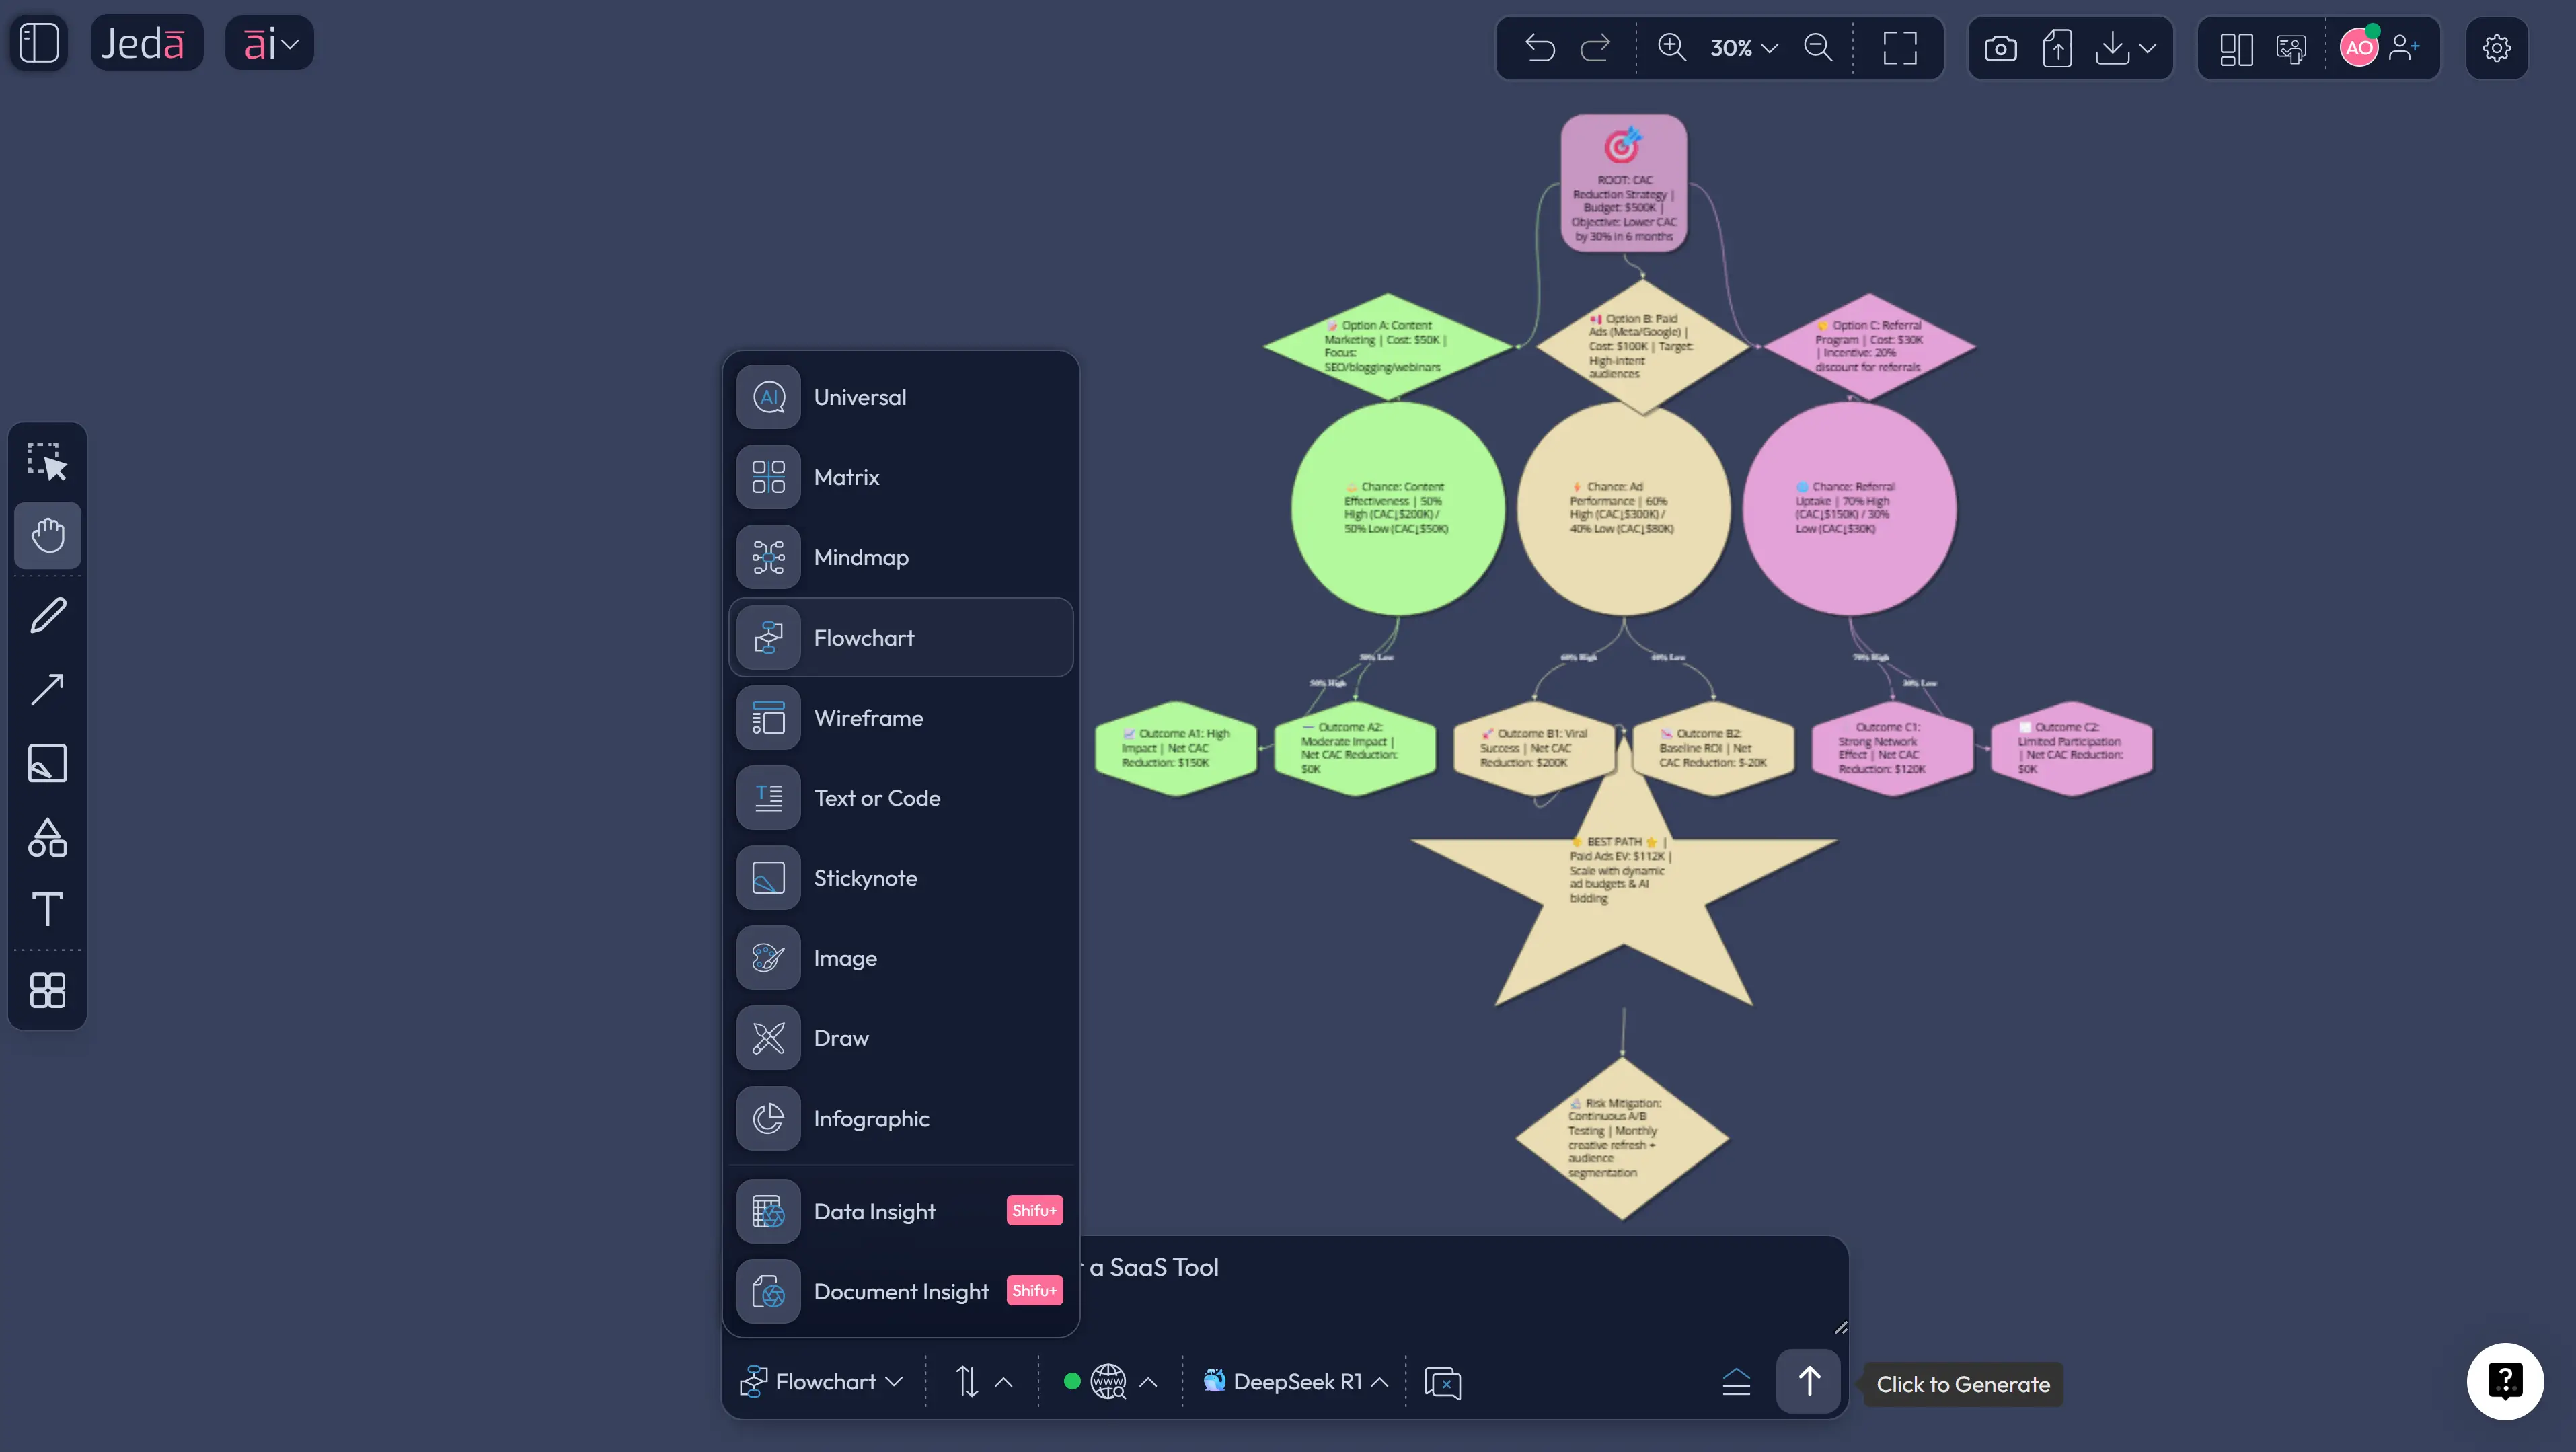The width and height of the screenshot is (2576, 1452).
Task: Select the text tool in the sidebar
Action: (46, 910)
